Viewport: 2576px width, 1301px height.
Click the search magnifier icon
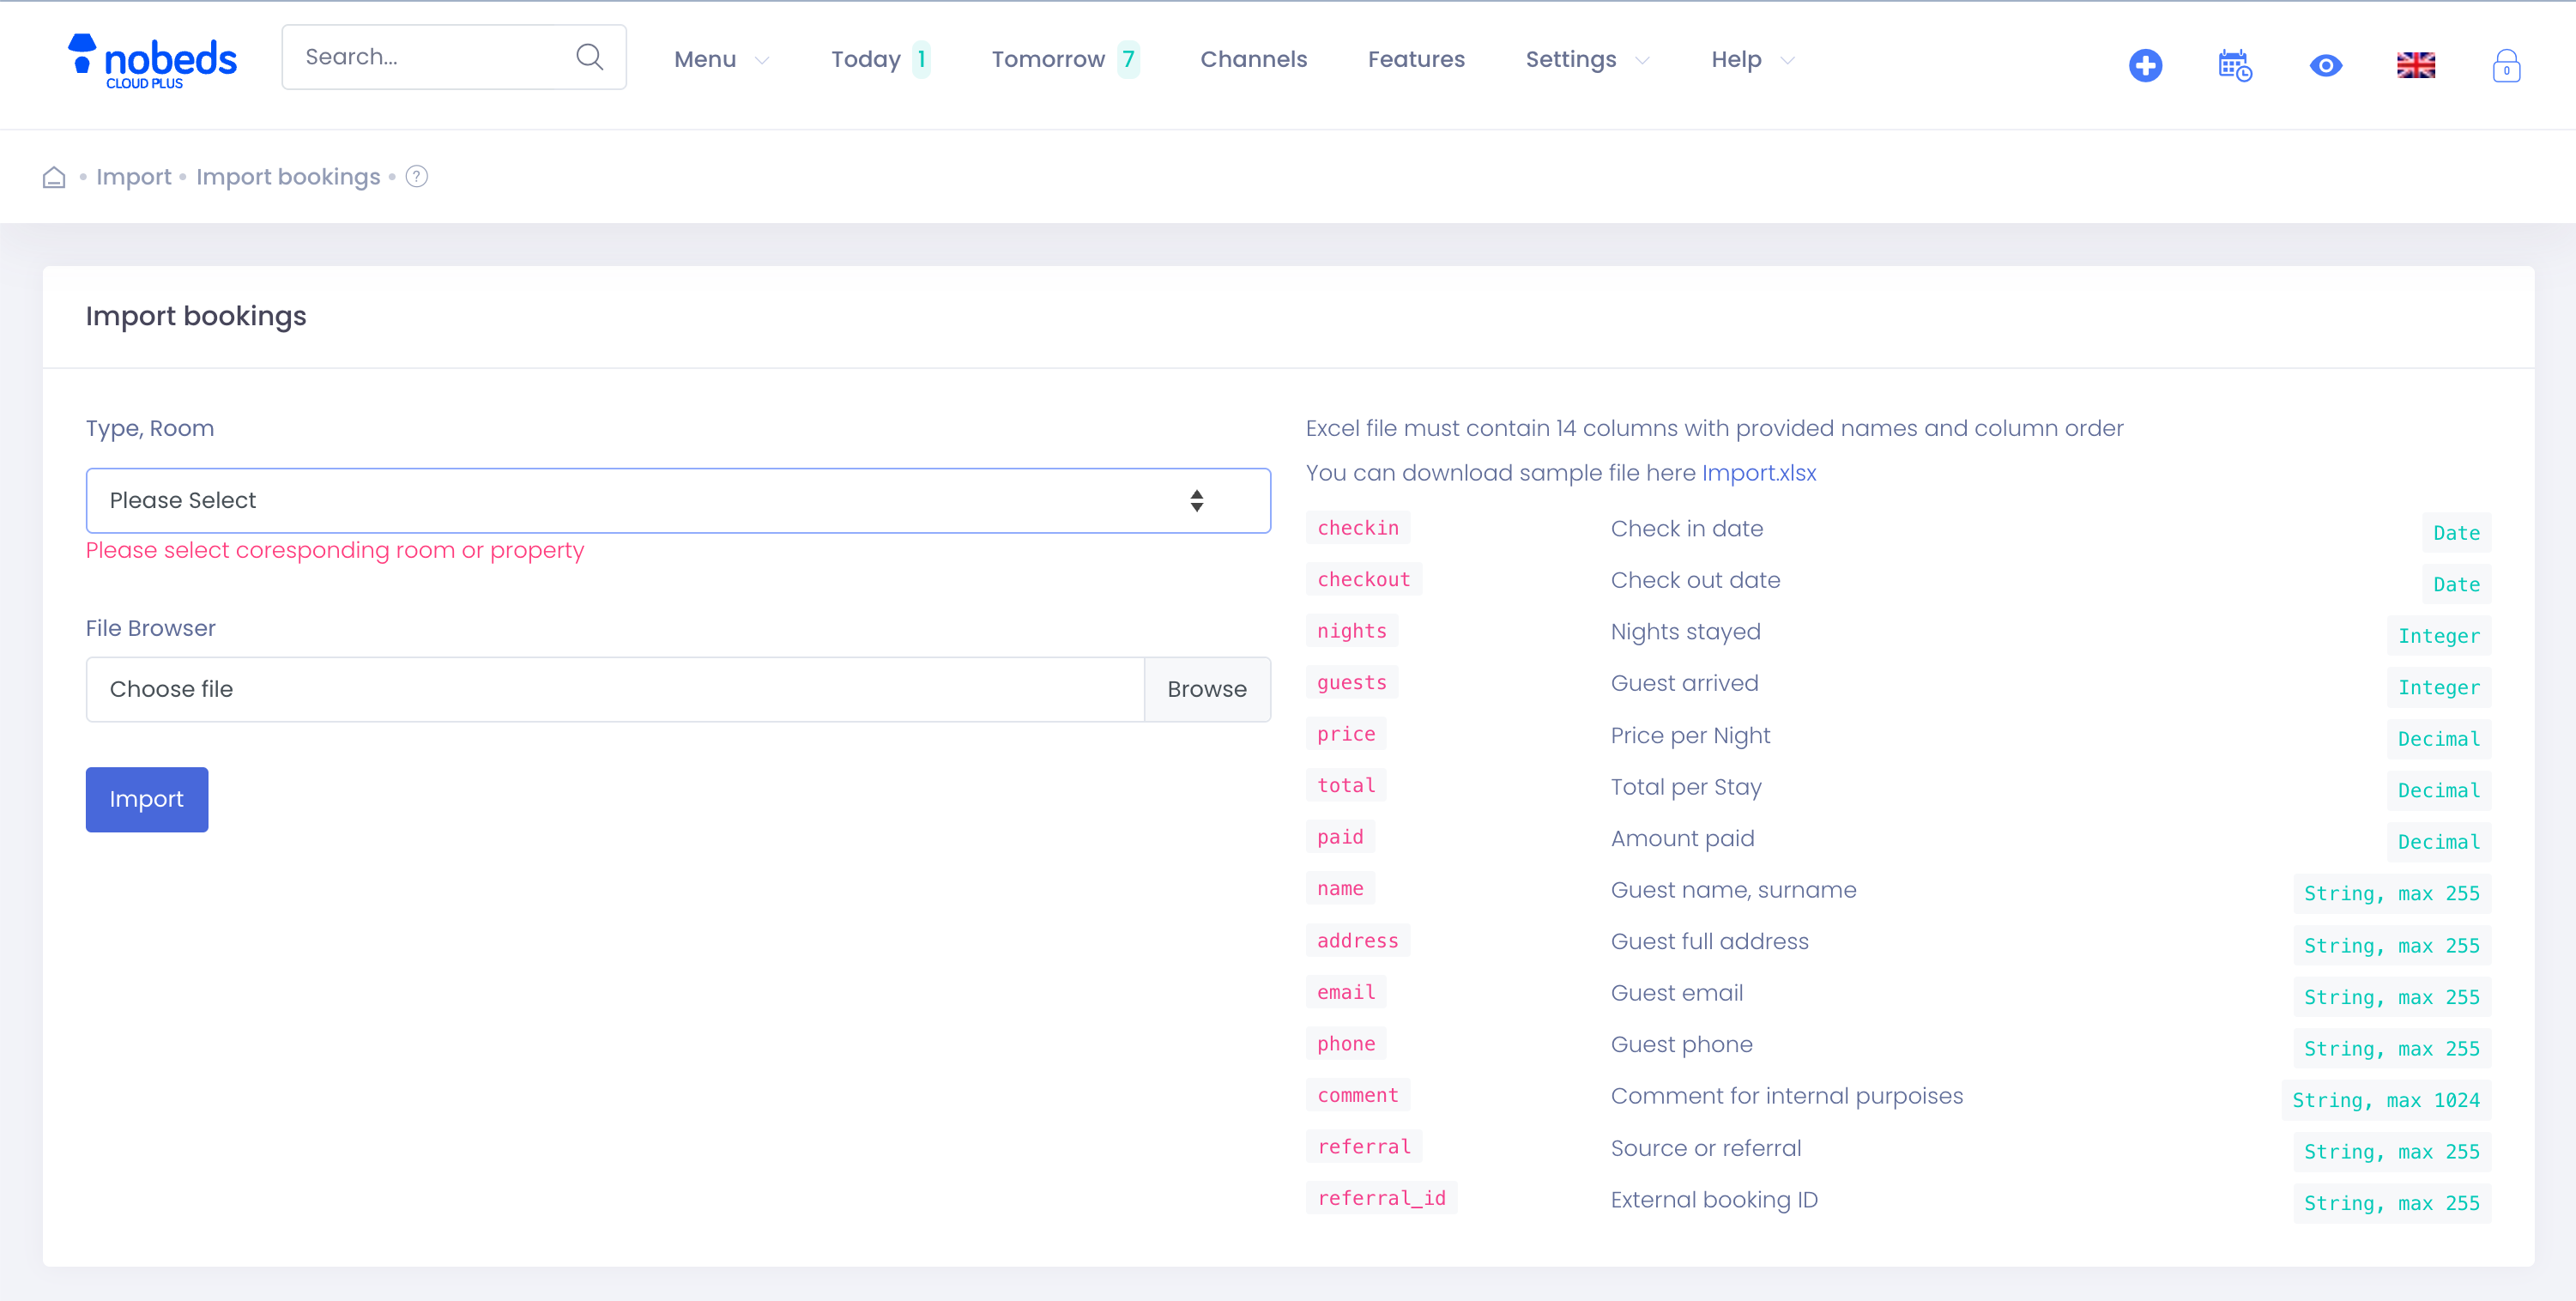click(x=590, y=57)
